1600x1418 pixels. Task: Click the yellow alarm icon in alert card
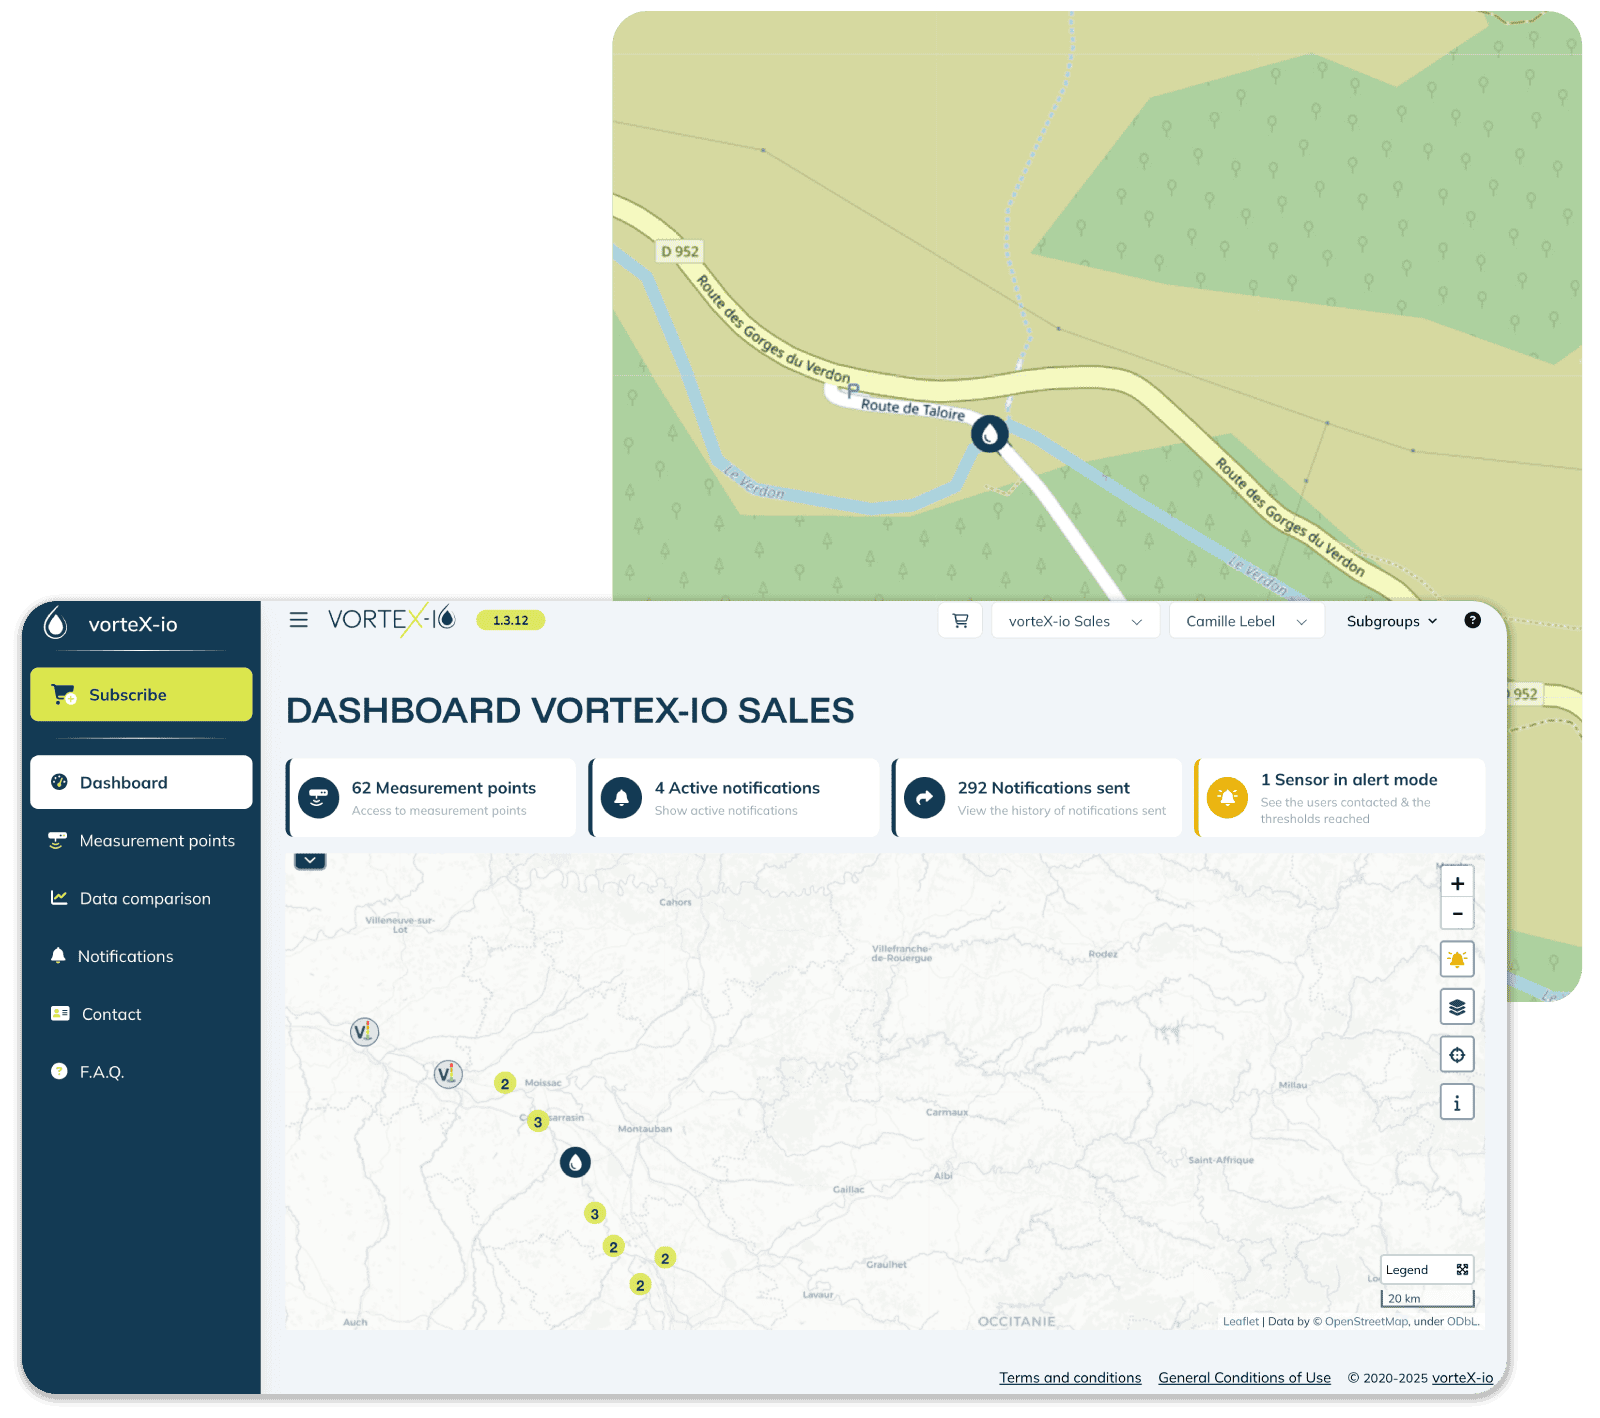1227,797
